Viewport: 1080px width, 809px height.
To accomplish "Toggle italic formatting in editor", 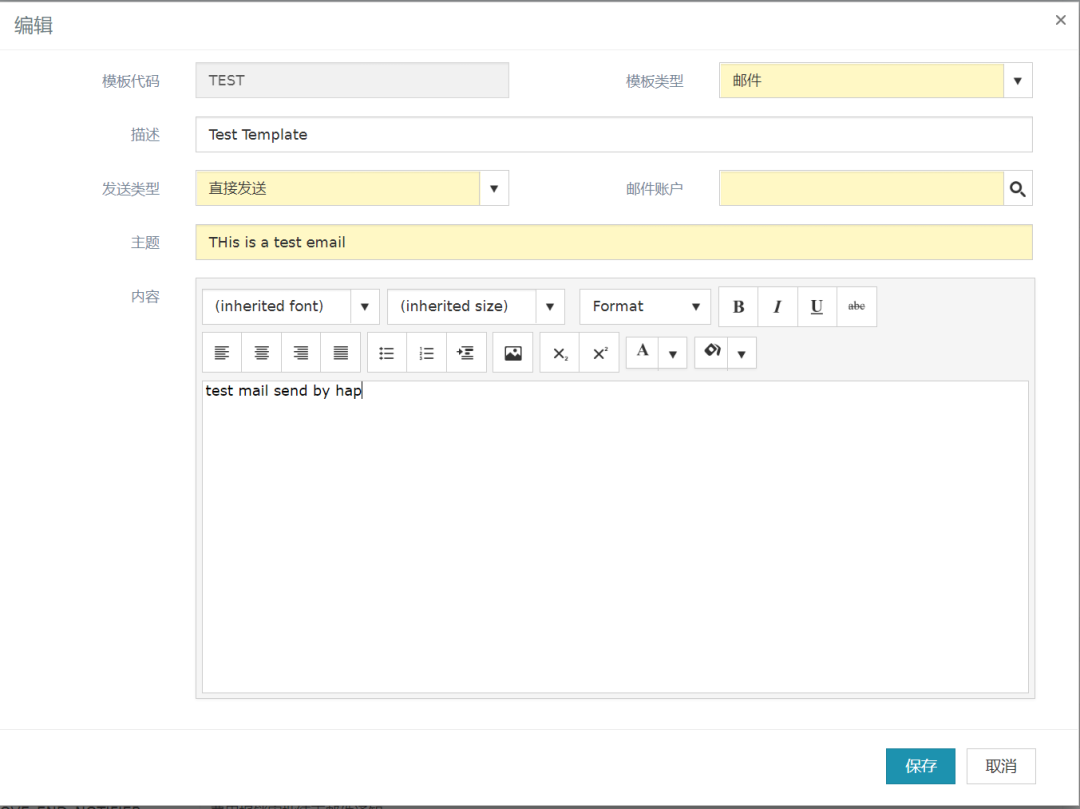I will pos(777,306).
